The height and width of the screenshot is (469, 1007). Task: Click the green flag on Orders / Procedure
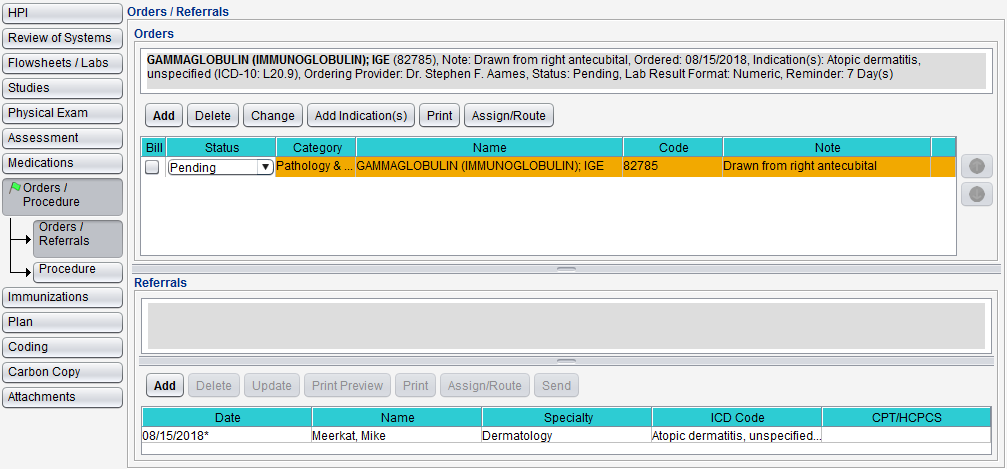(x=15, y=187)
